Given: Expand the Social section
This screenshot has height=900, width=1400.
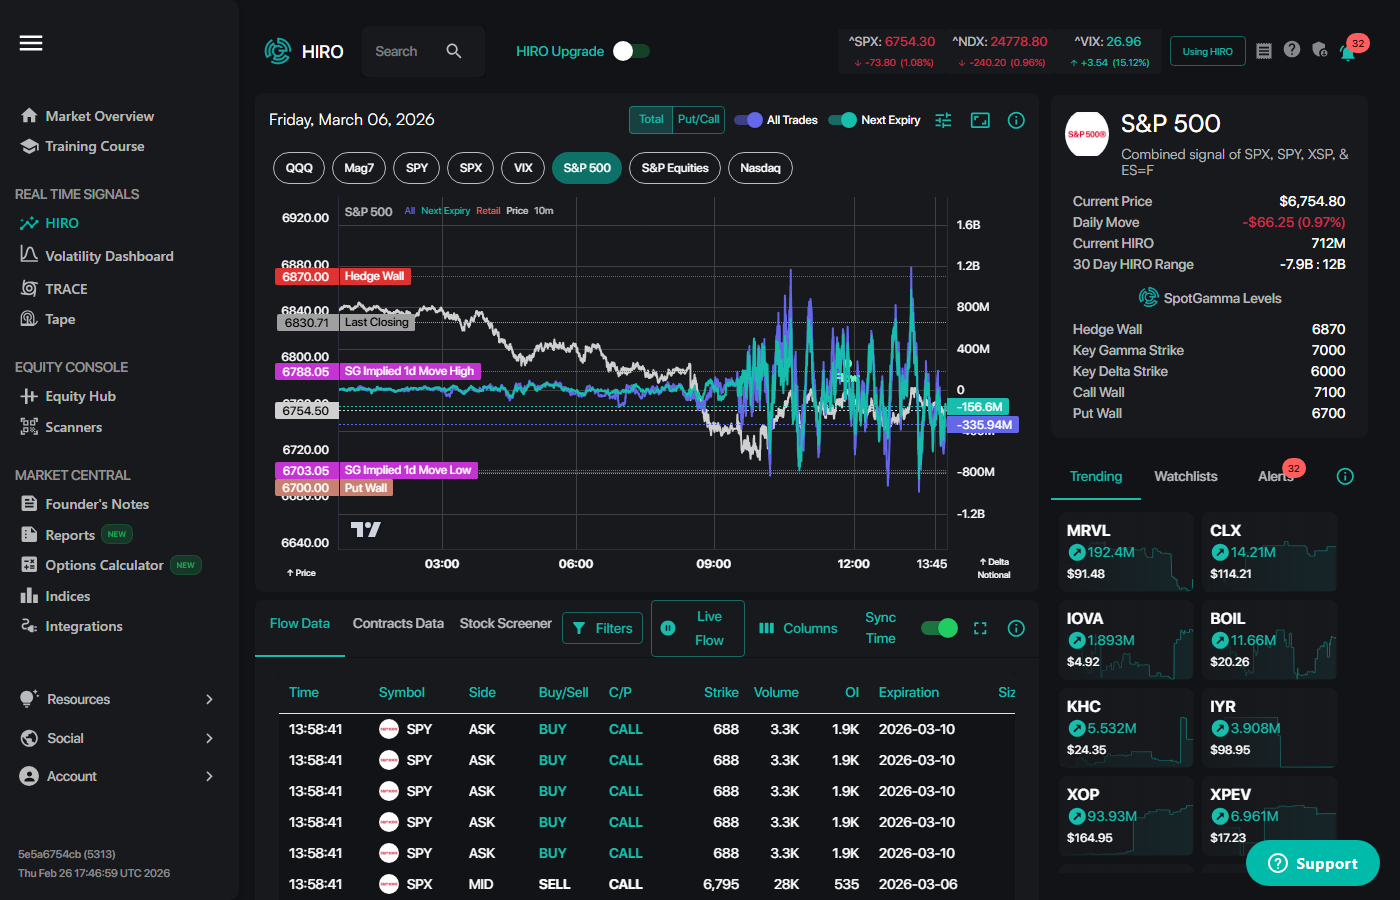Looking at the screenshot, I should pyautogui.click(x=117, y=738).
